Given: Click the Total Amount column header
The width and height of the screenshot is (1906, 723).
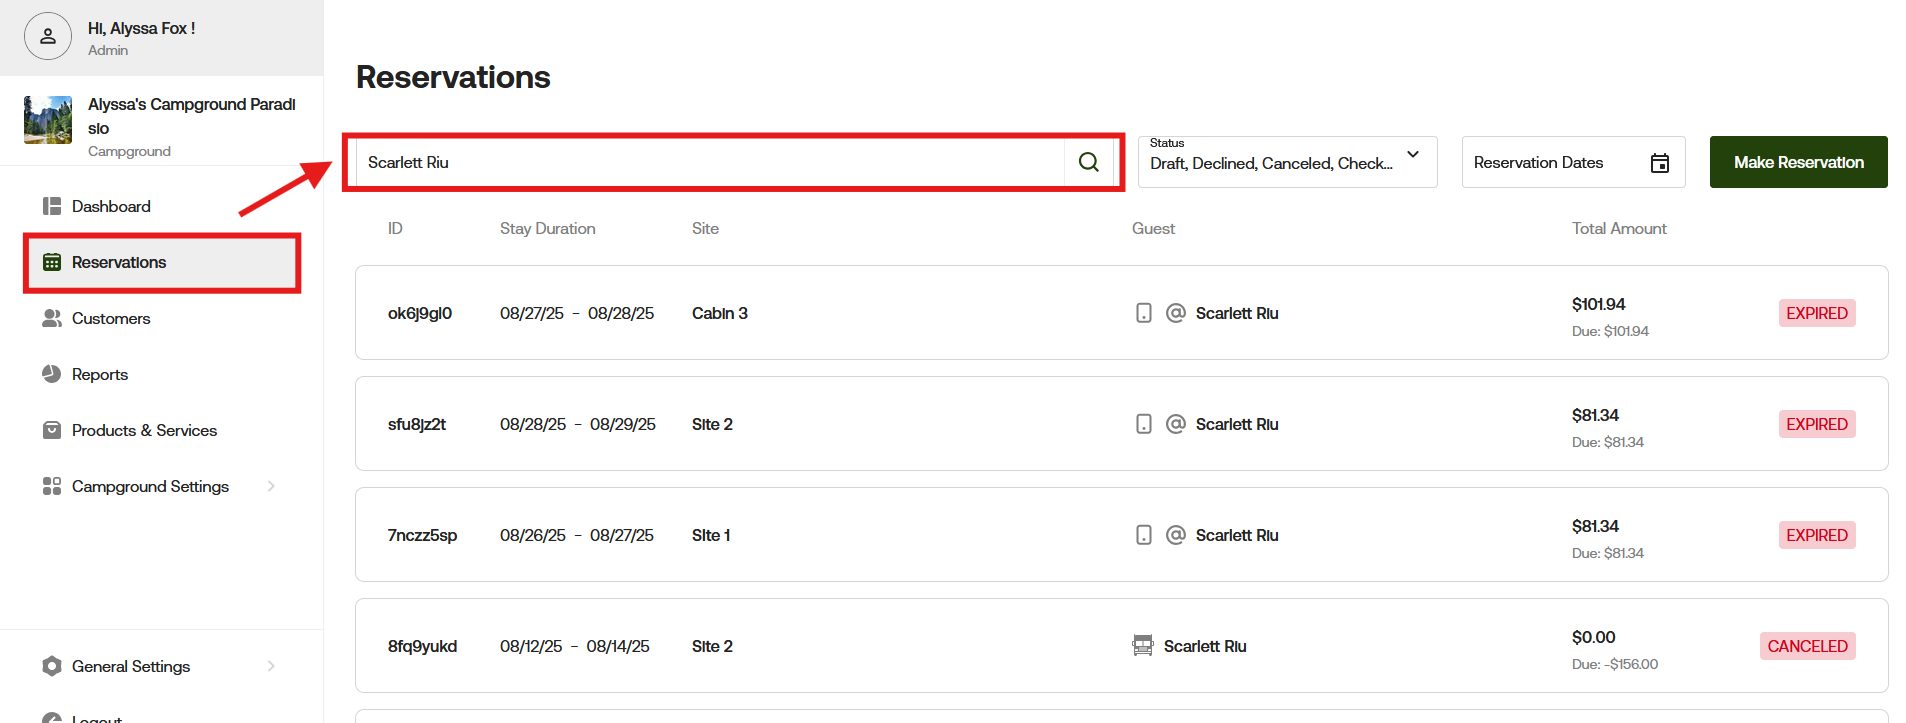Looking at the screenshot, I should point(1619,228).
